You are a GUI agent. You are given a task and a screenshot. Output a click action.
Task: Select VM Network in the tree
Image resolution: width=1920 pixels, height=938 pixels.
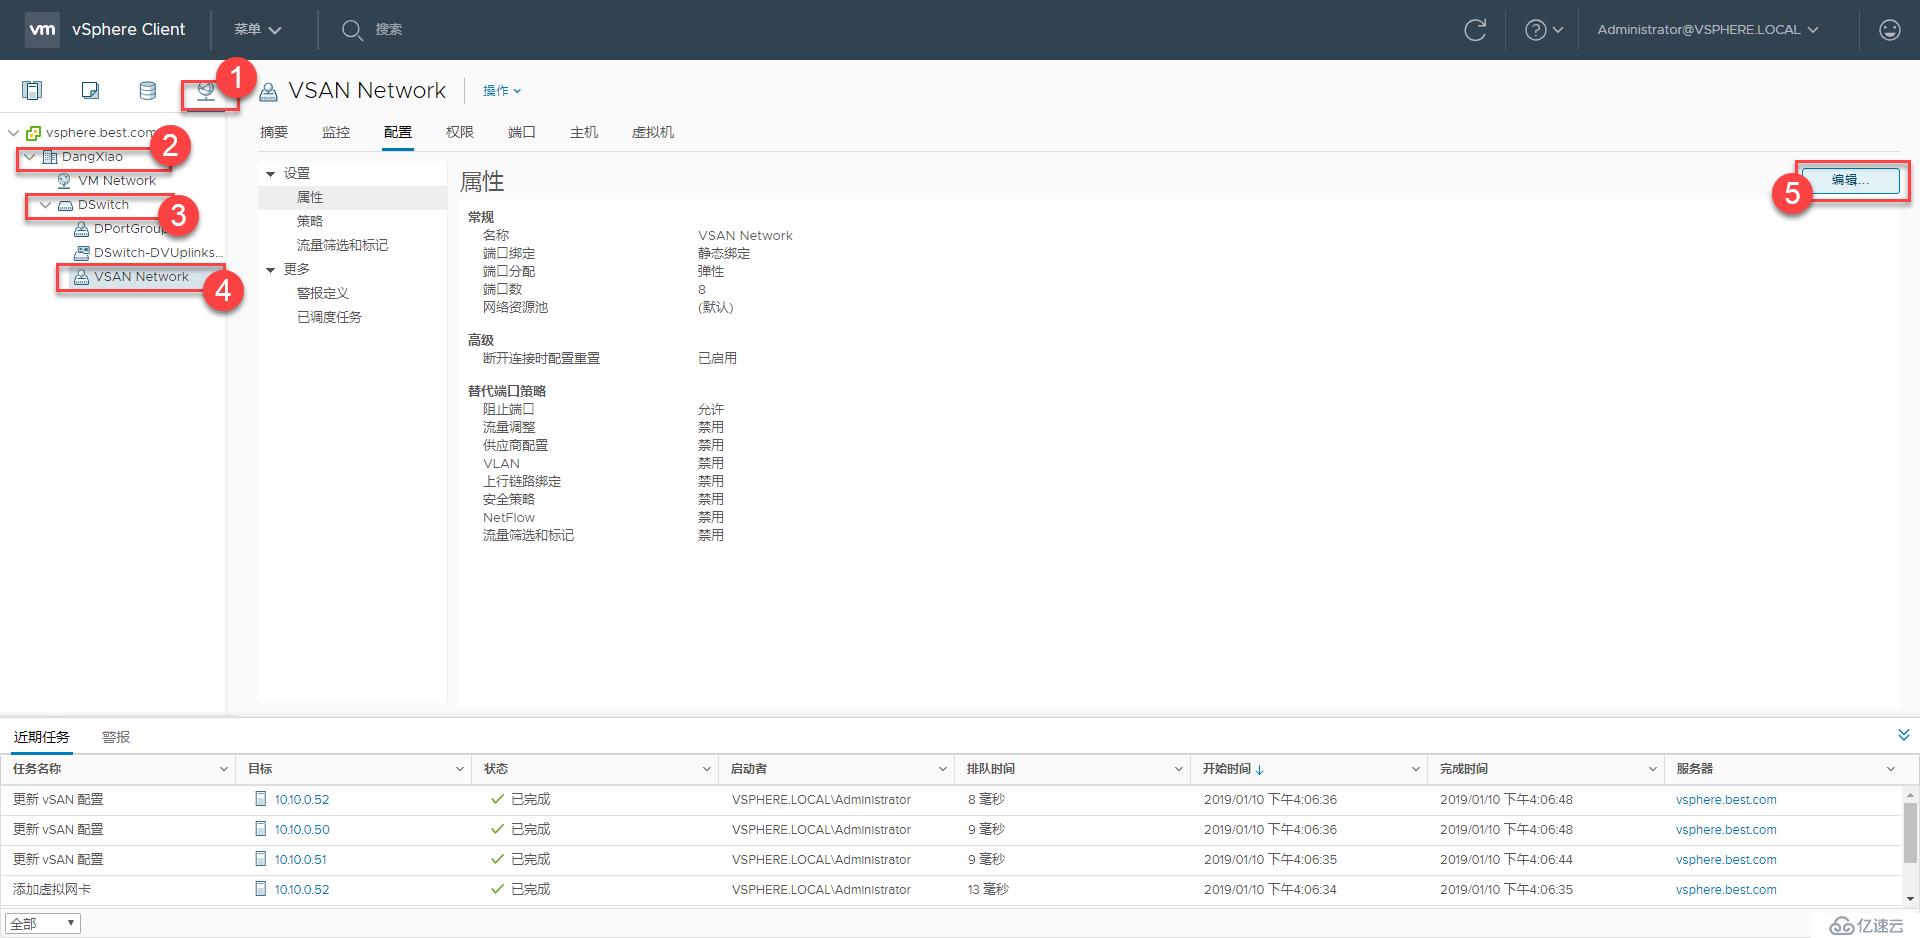click(116, 181)
